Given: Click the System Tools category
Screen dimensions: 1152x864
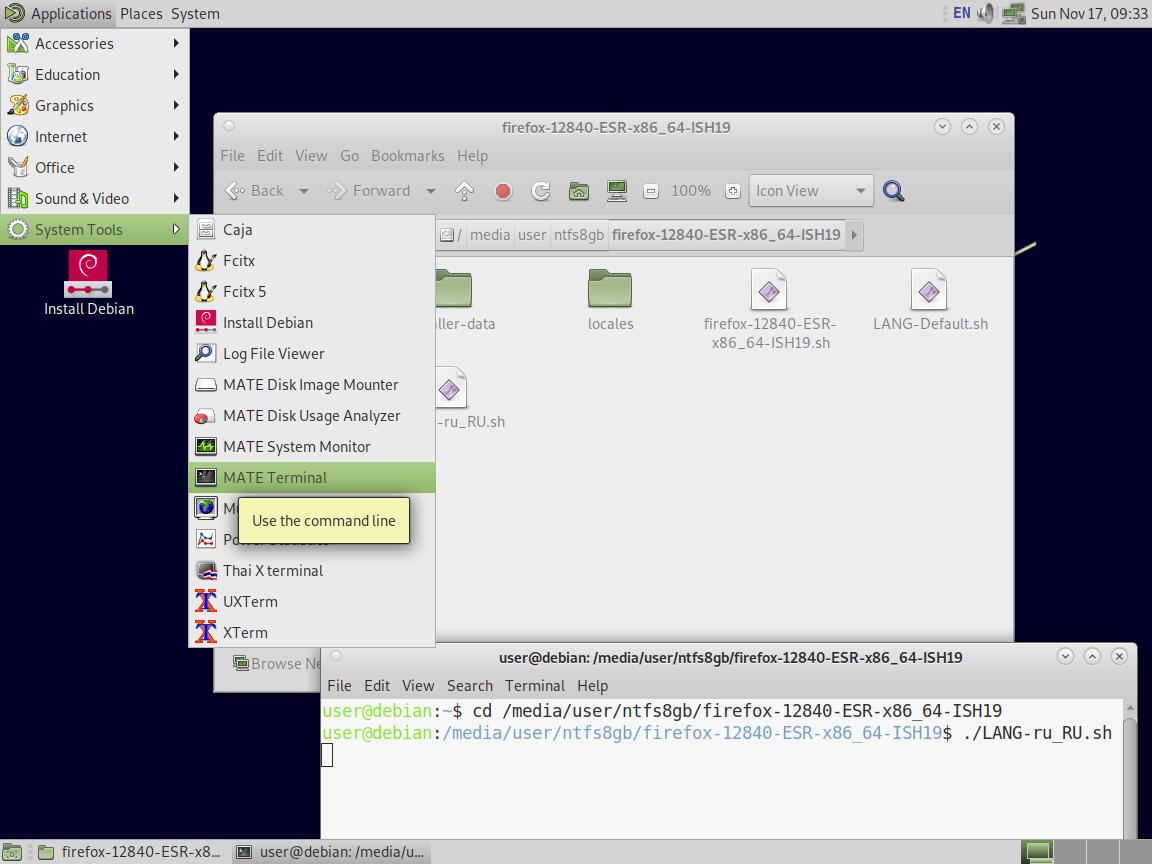Looking at the screenshot, I should (x=94, y=230).
